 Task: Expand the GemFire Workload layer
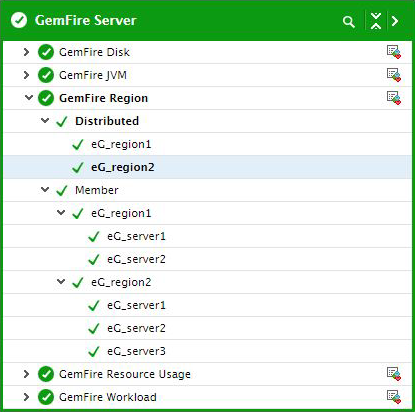click(26, 397)
